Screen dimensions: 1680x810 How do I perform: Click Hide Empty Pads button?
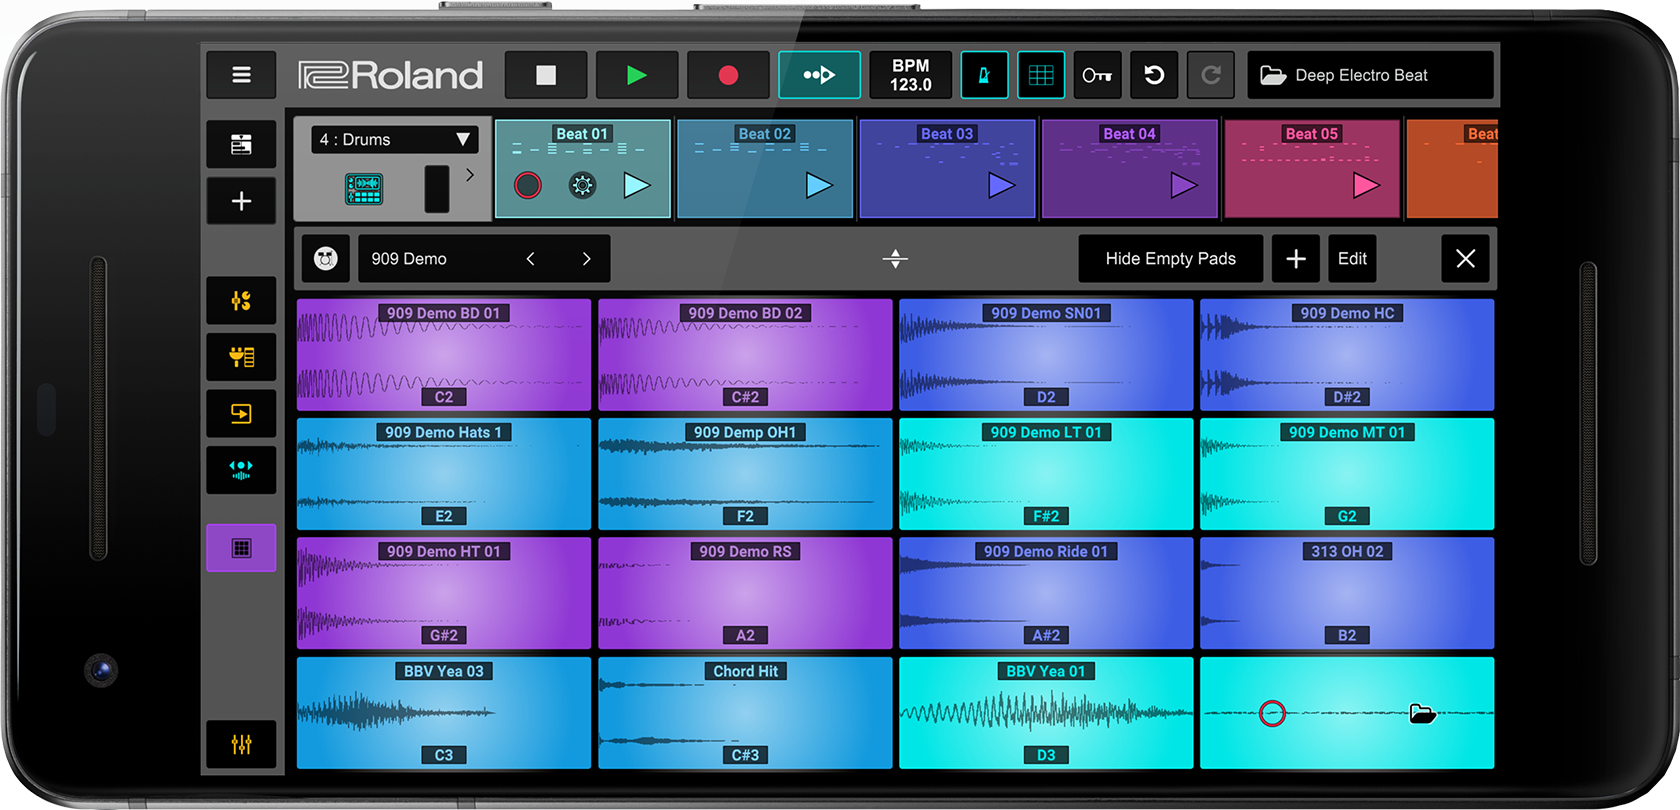click(x=1170, y=259)
